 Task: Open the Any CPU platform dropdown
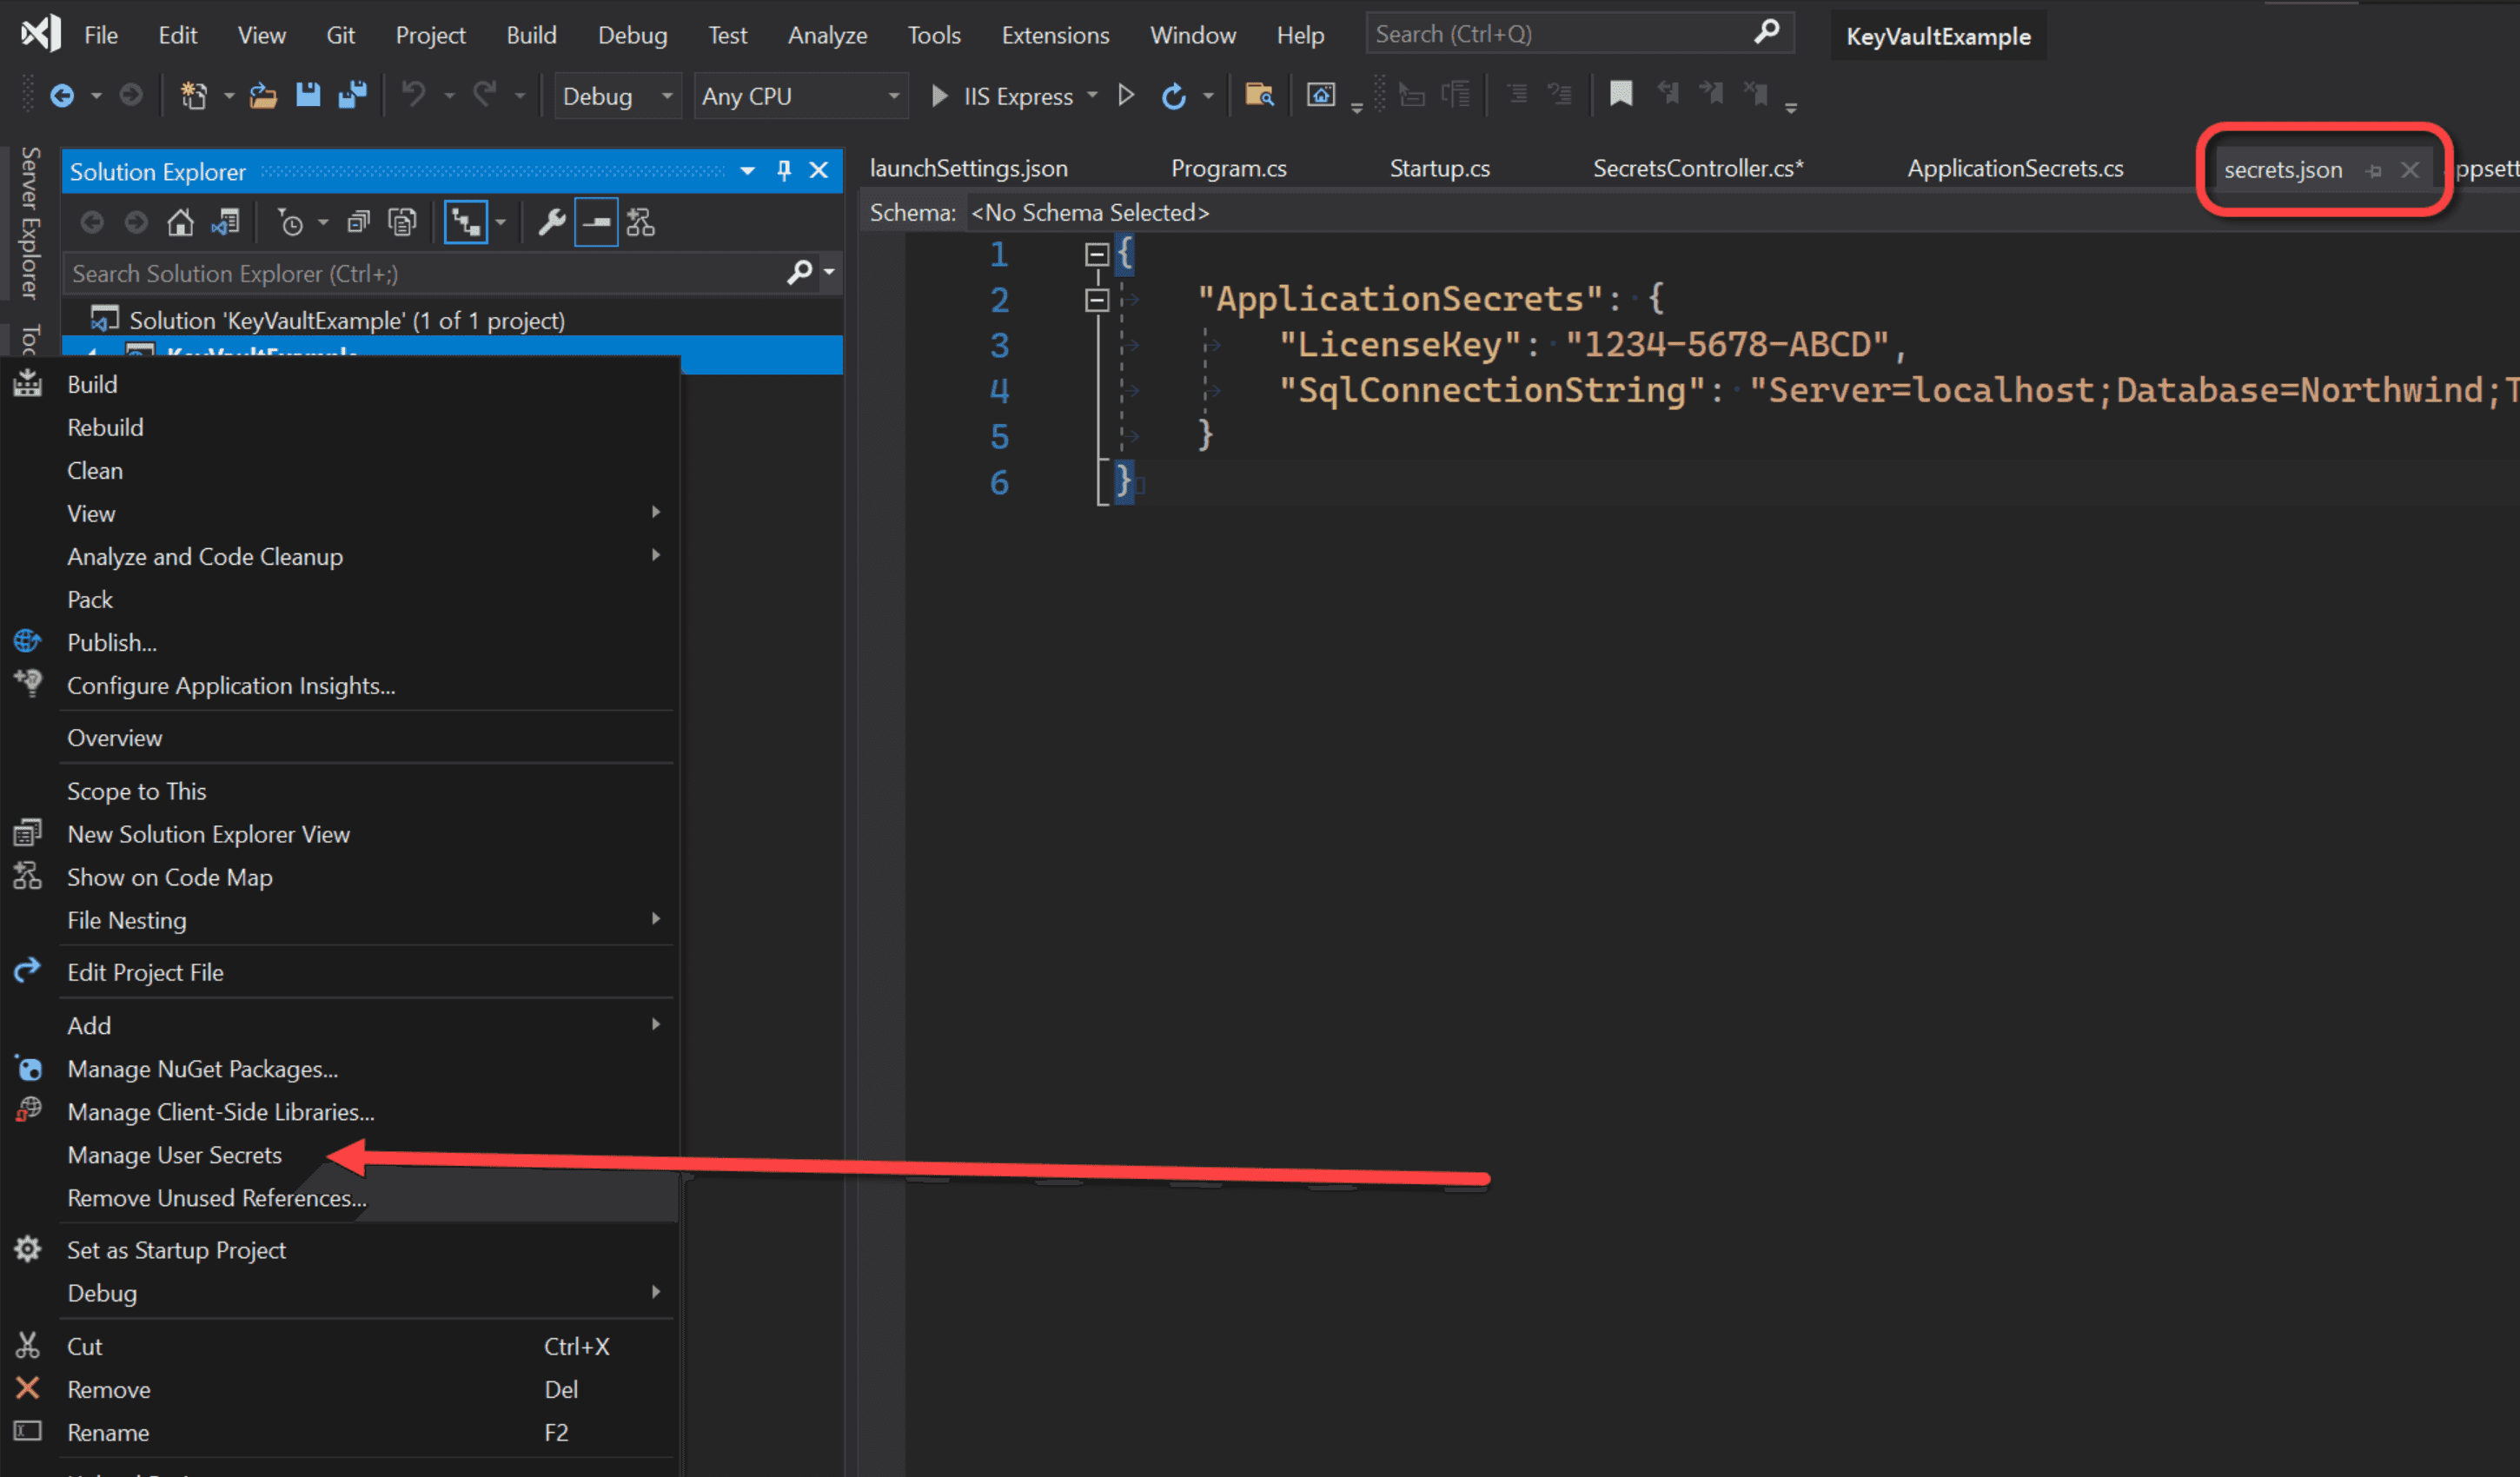coord(800,96)
